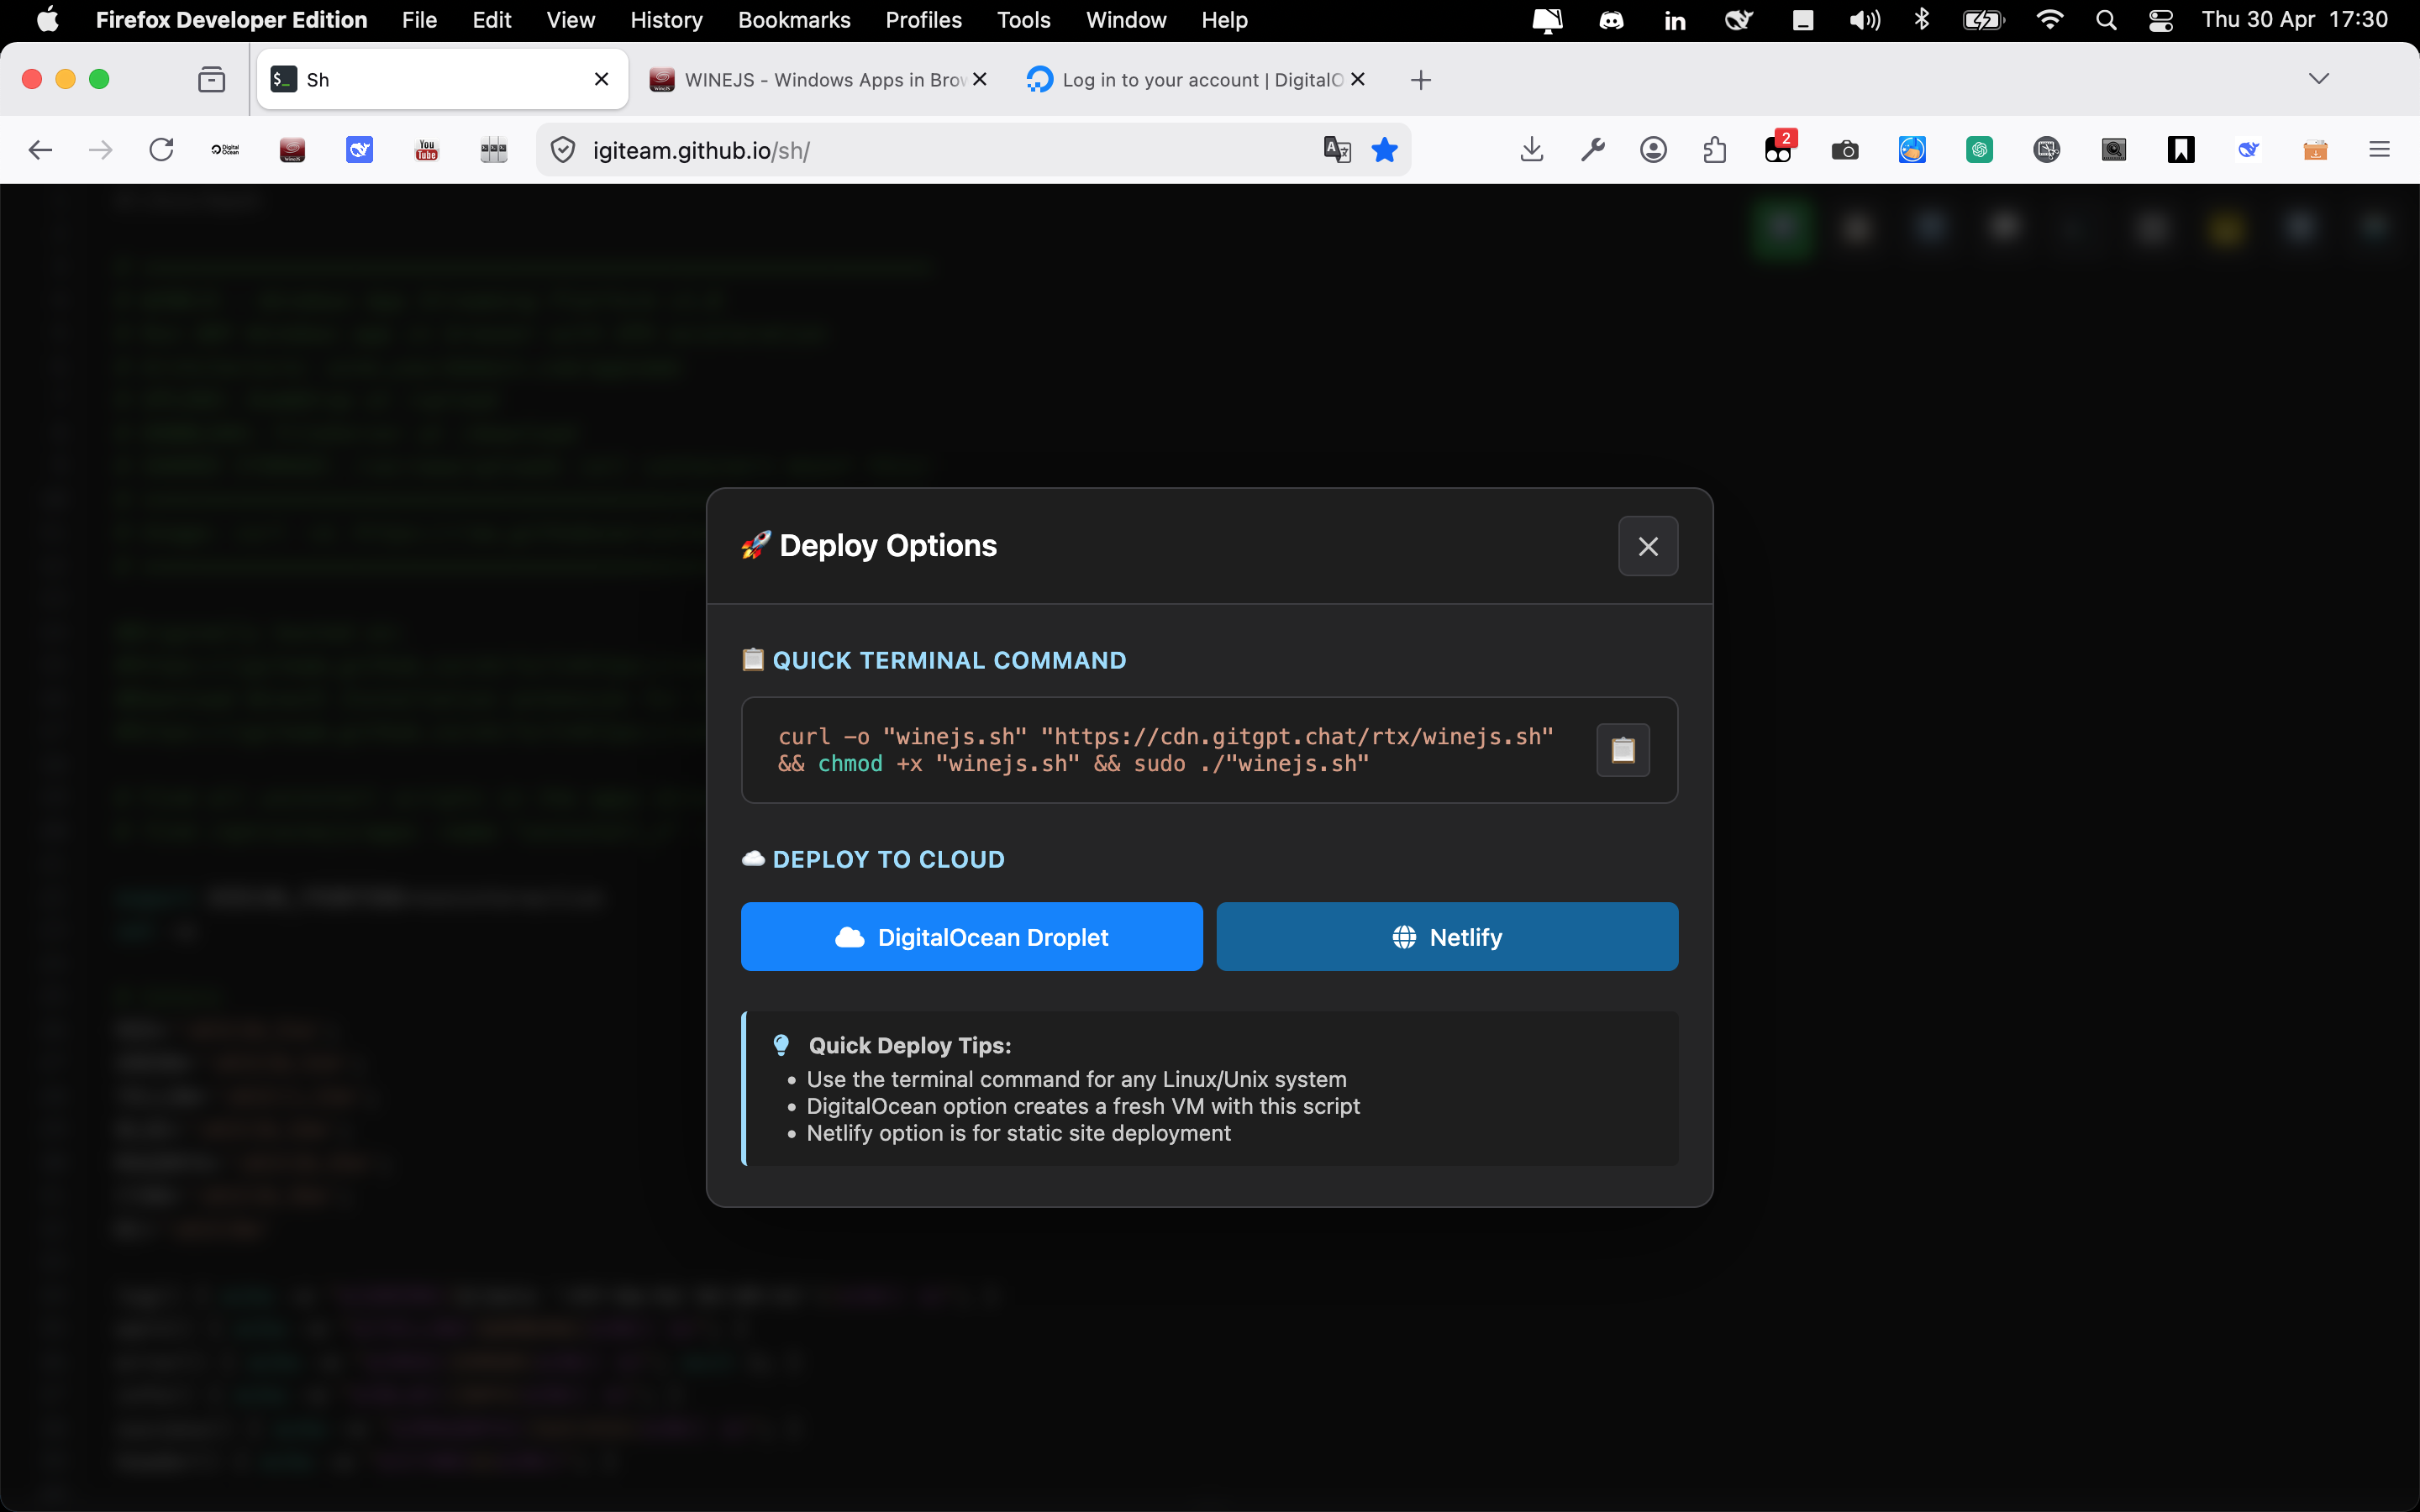Screen dimensions: 2420x1512
Task: Open Firefox View from the tab bar
Action: point(212,80)
